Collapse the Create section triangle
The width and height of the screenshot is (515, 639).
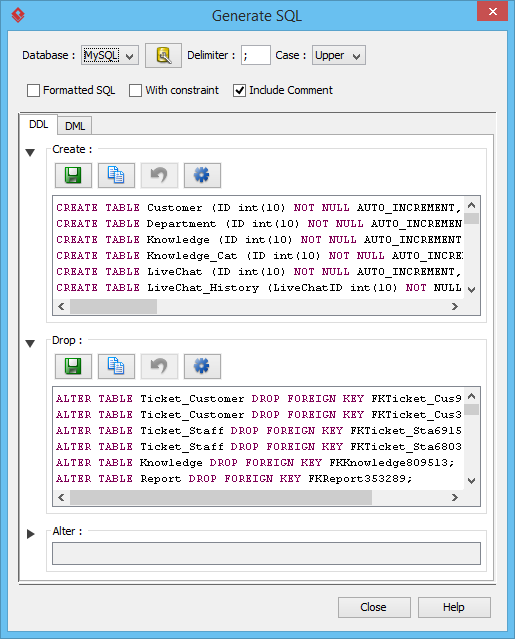point(30,152)
